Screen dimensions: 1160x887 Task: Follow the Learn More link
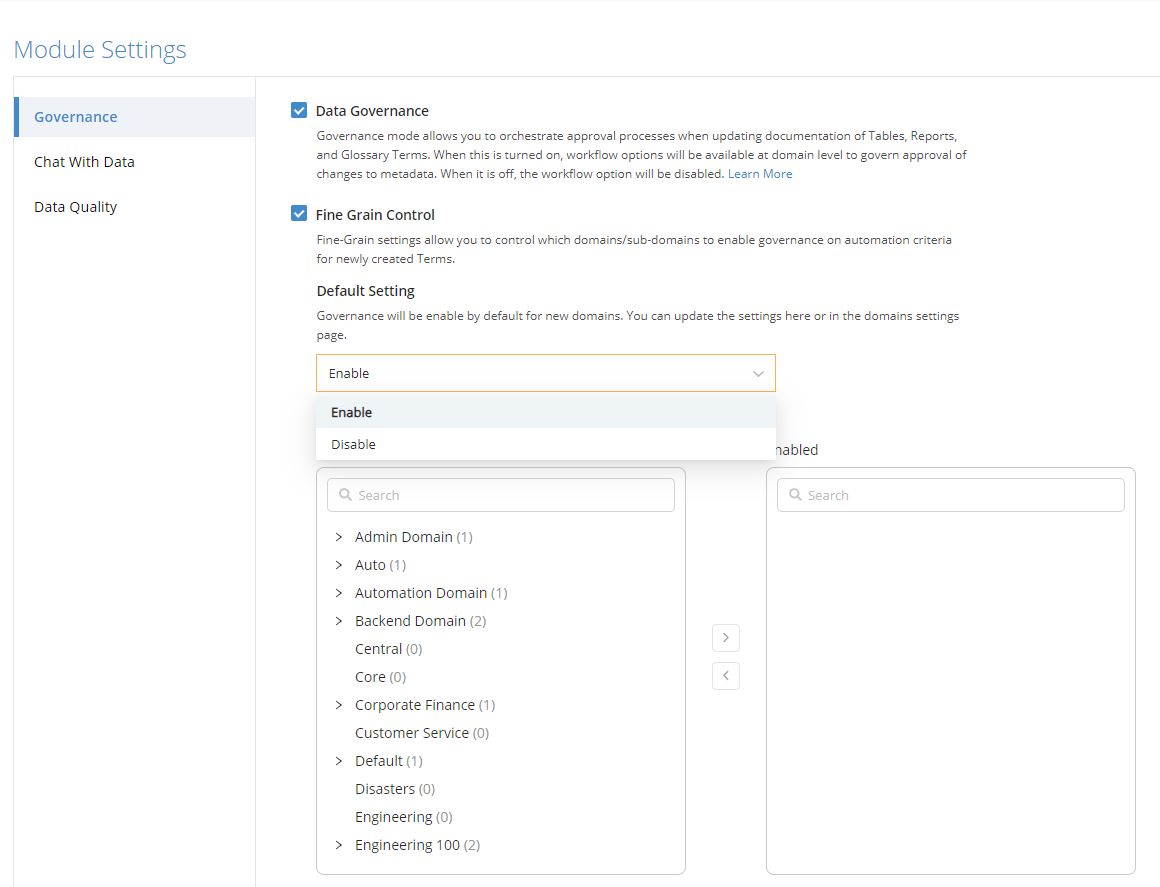760,174
